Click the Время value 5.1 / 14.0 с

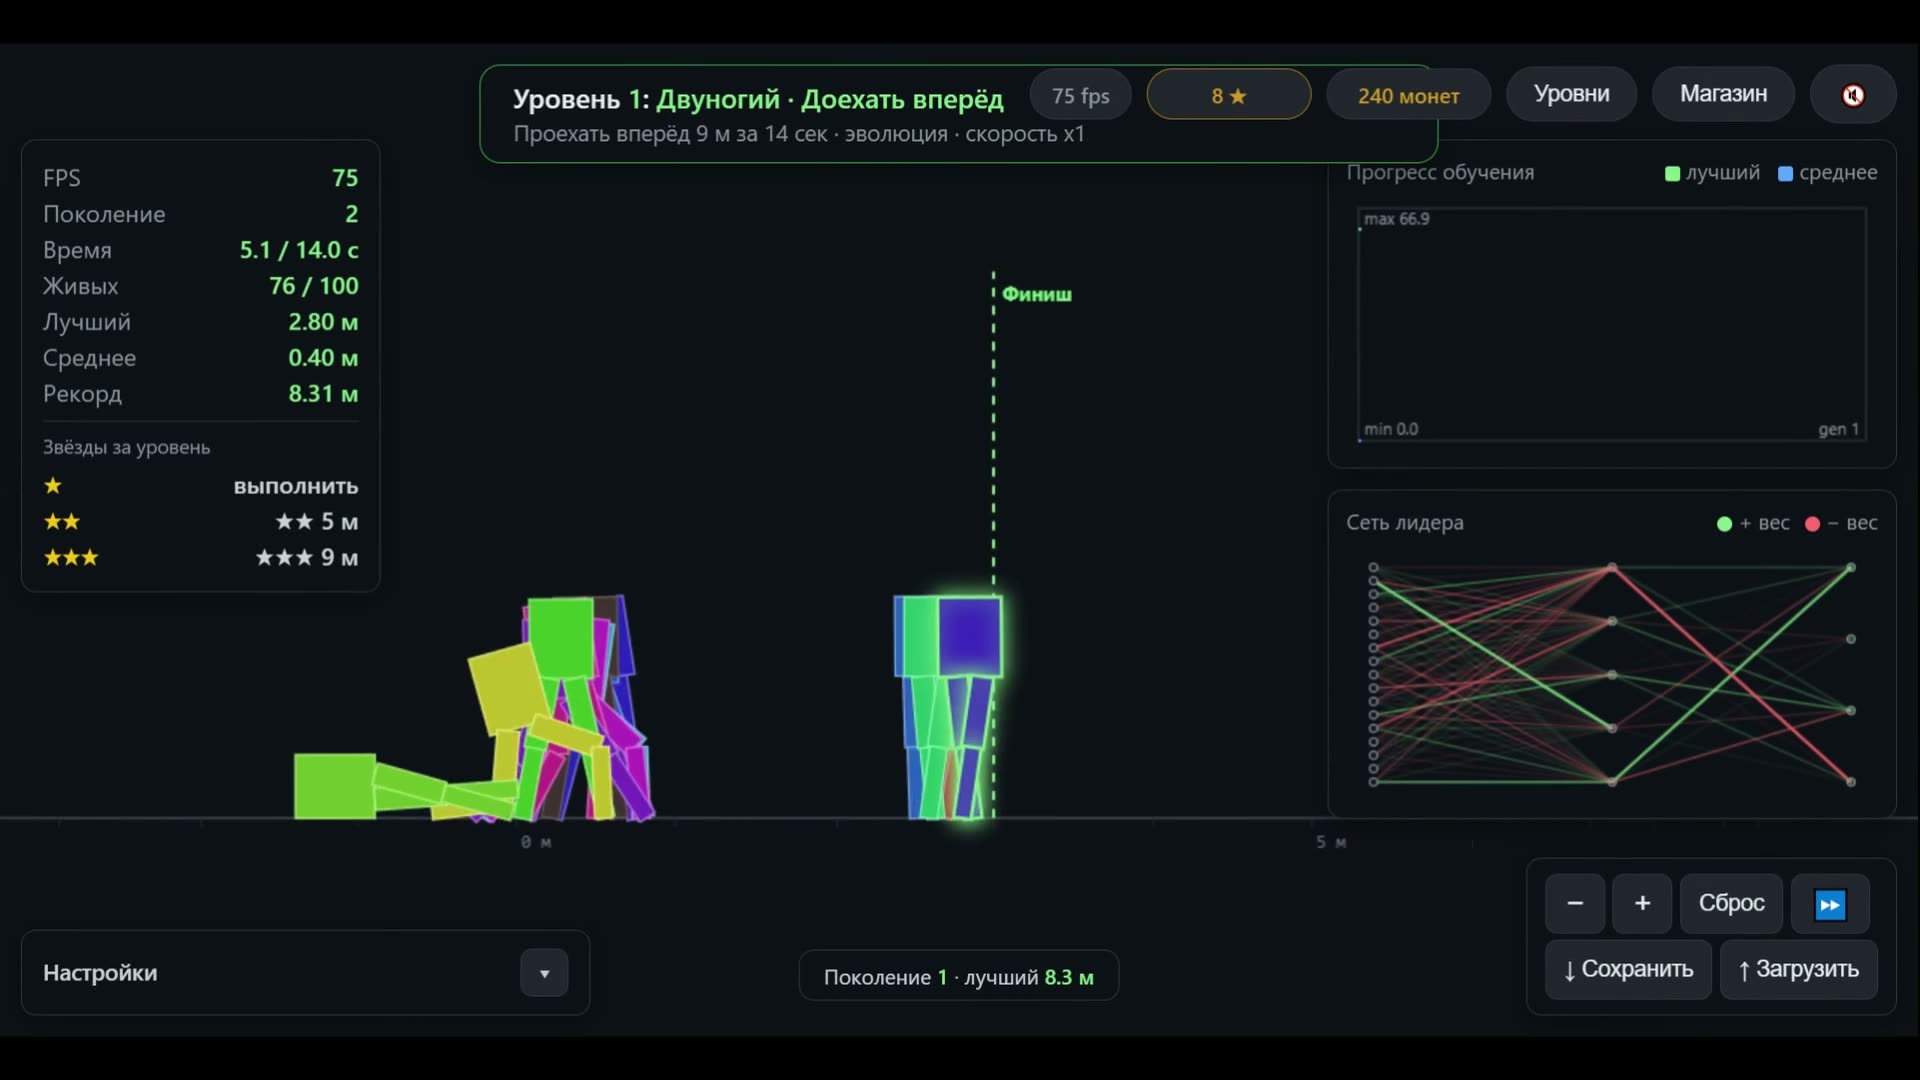(299, 250)
